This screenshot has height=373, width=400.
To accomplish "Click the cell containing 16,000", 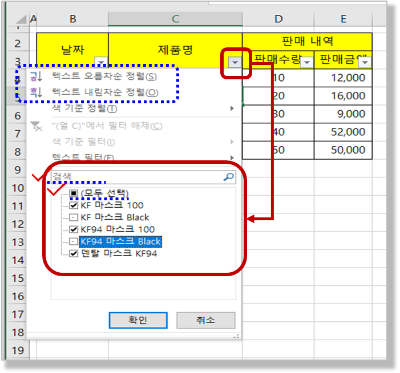I will 343,96.
